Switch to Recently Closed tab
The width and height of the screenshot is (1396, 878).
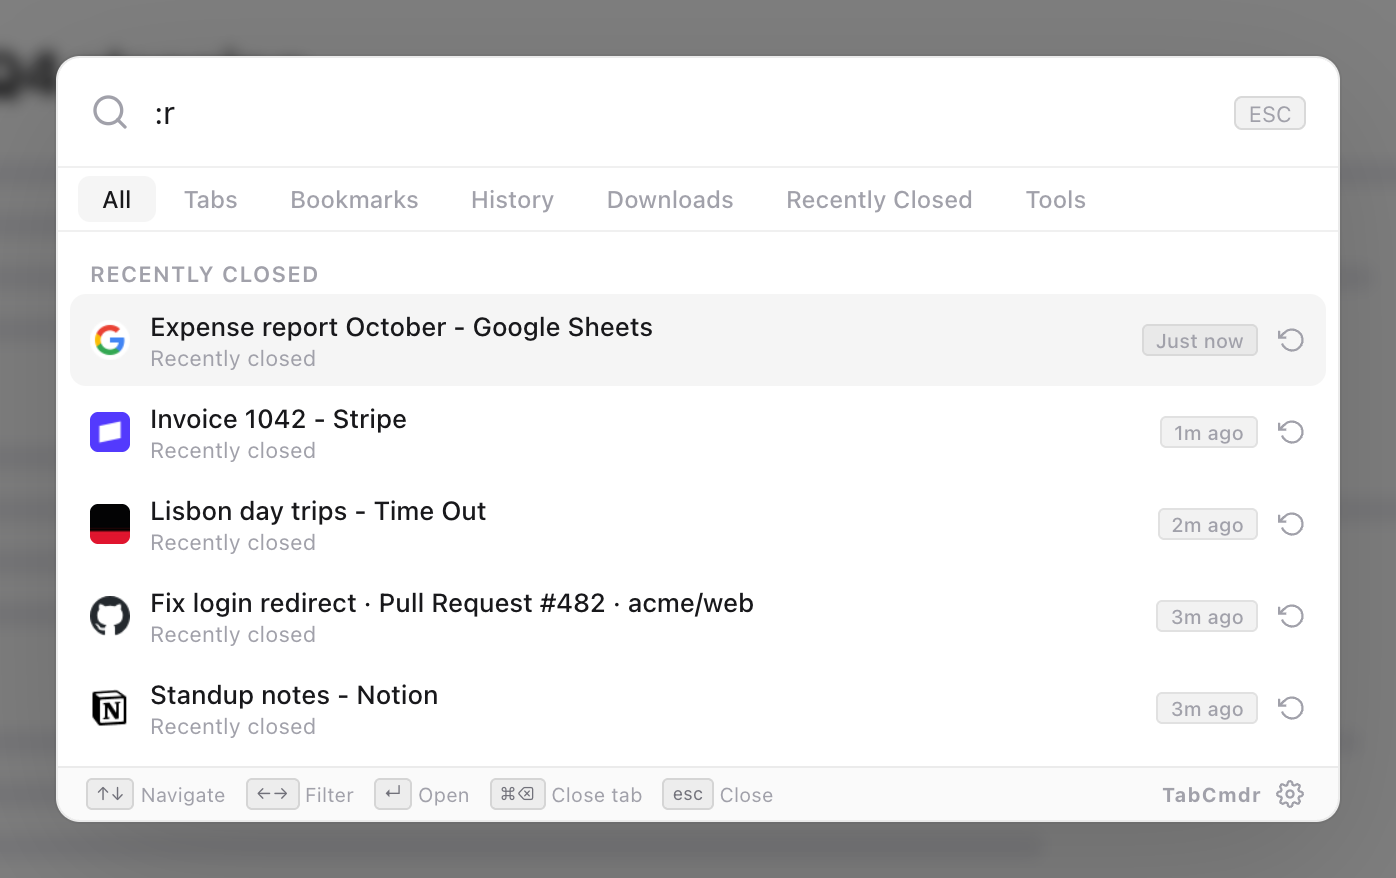pos(879,199)
